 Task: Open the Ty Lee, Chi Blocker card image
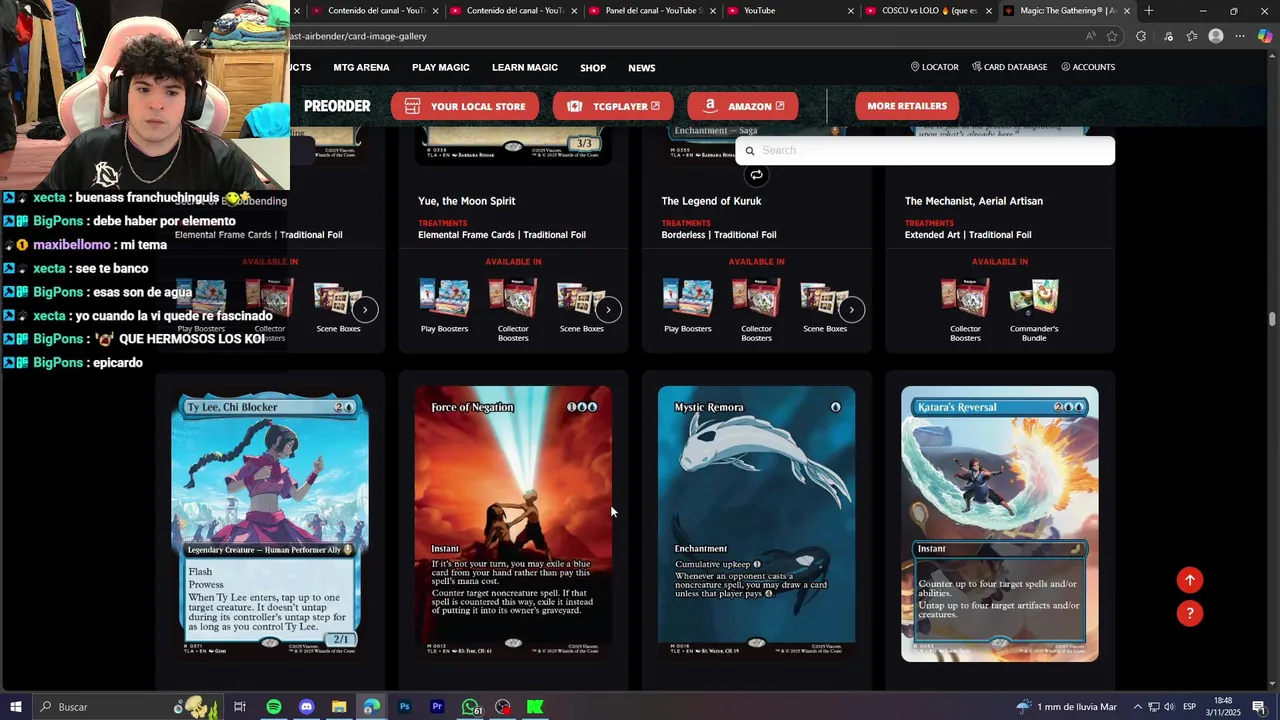tap(270, 524)
